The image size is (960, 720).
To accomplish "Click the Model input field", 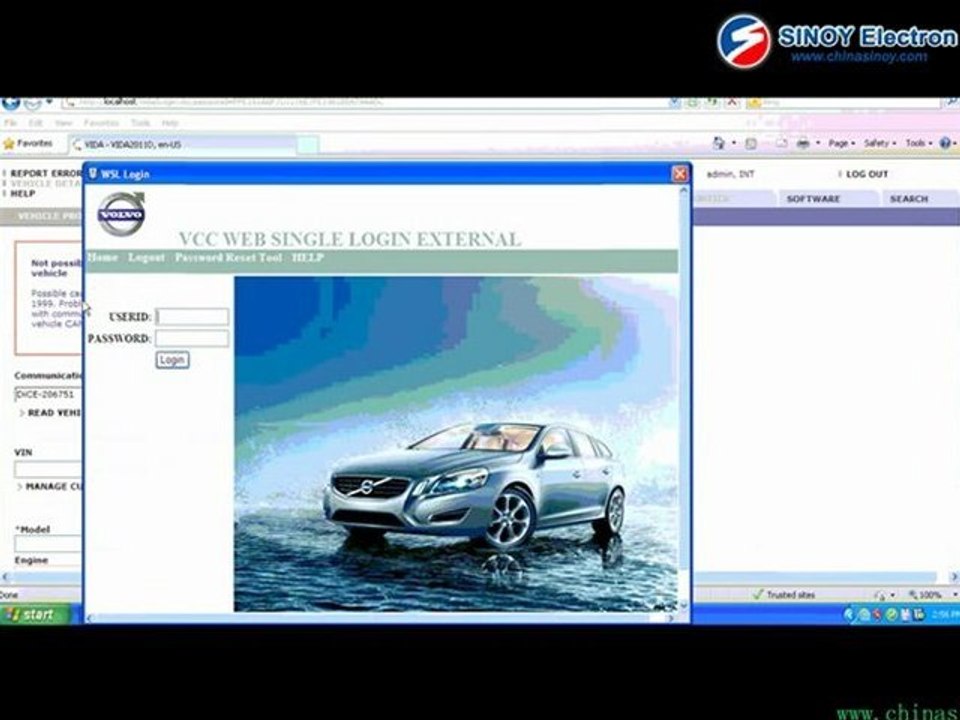I will click(48, 544).
